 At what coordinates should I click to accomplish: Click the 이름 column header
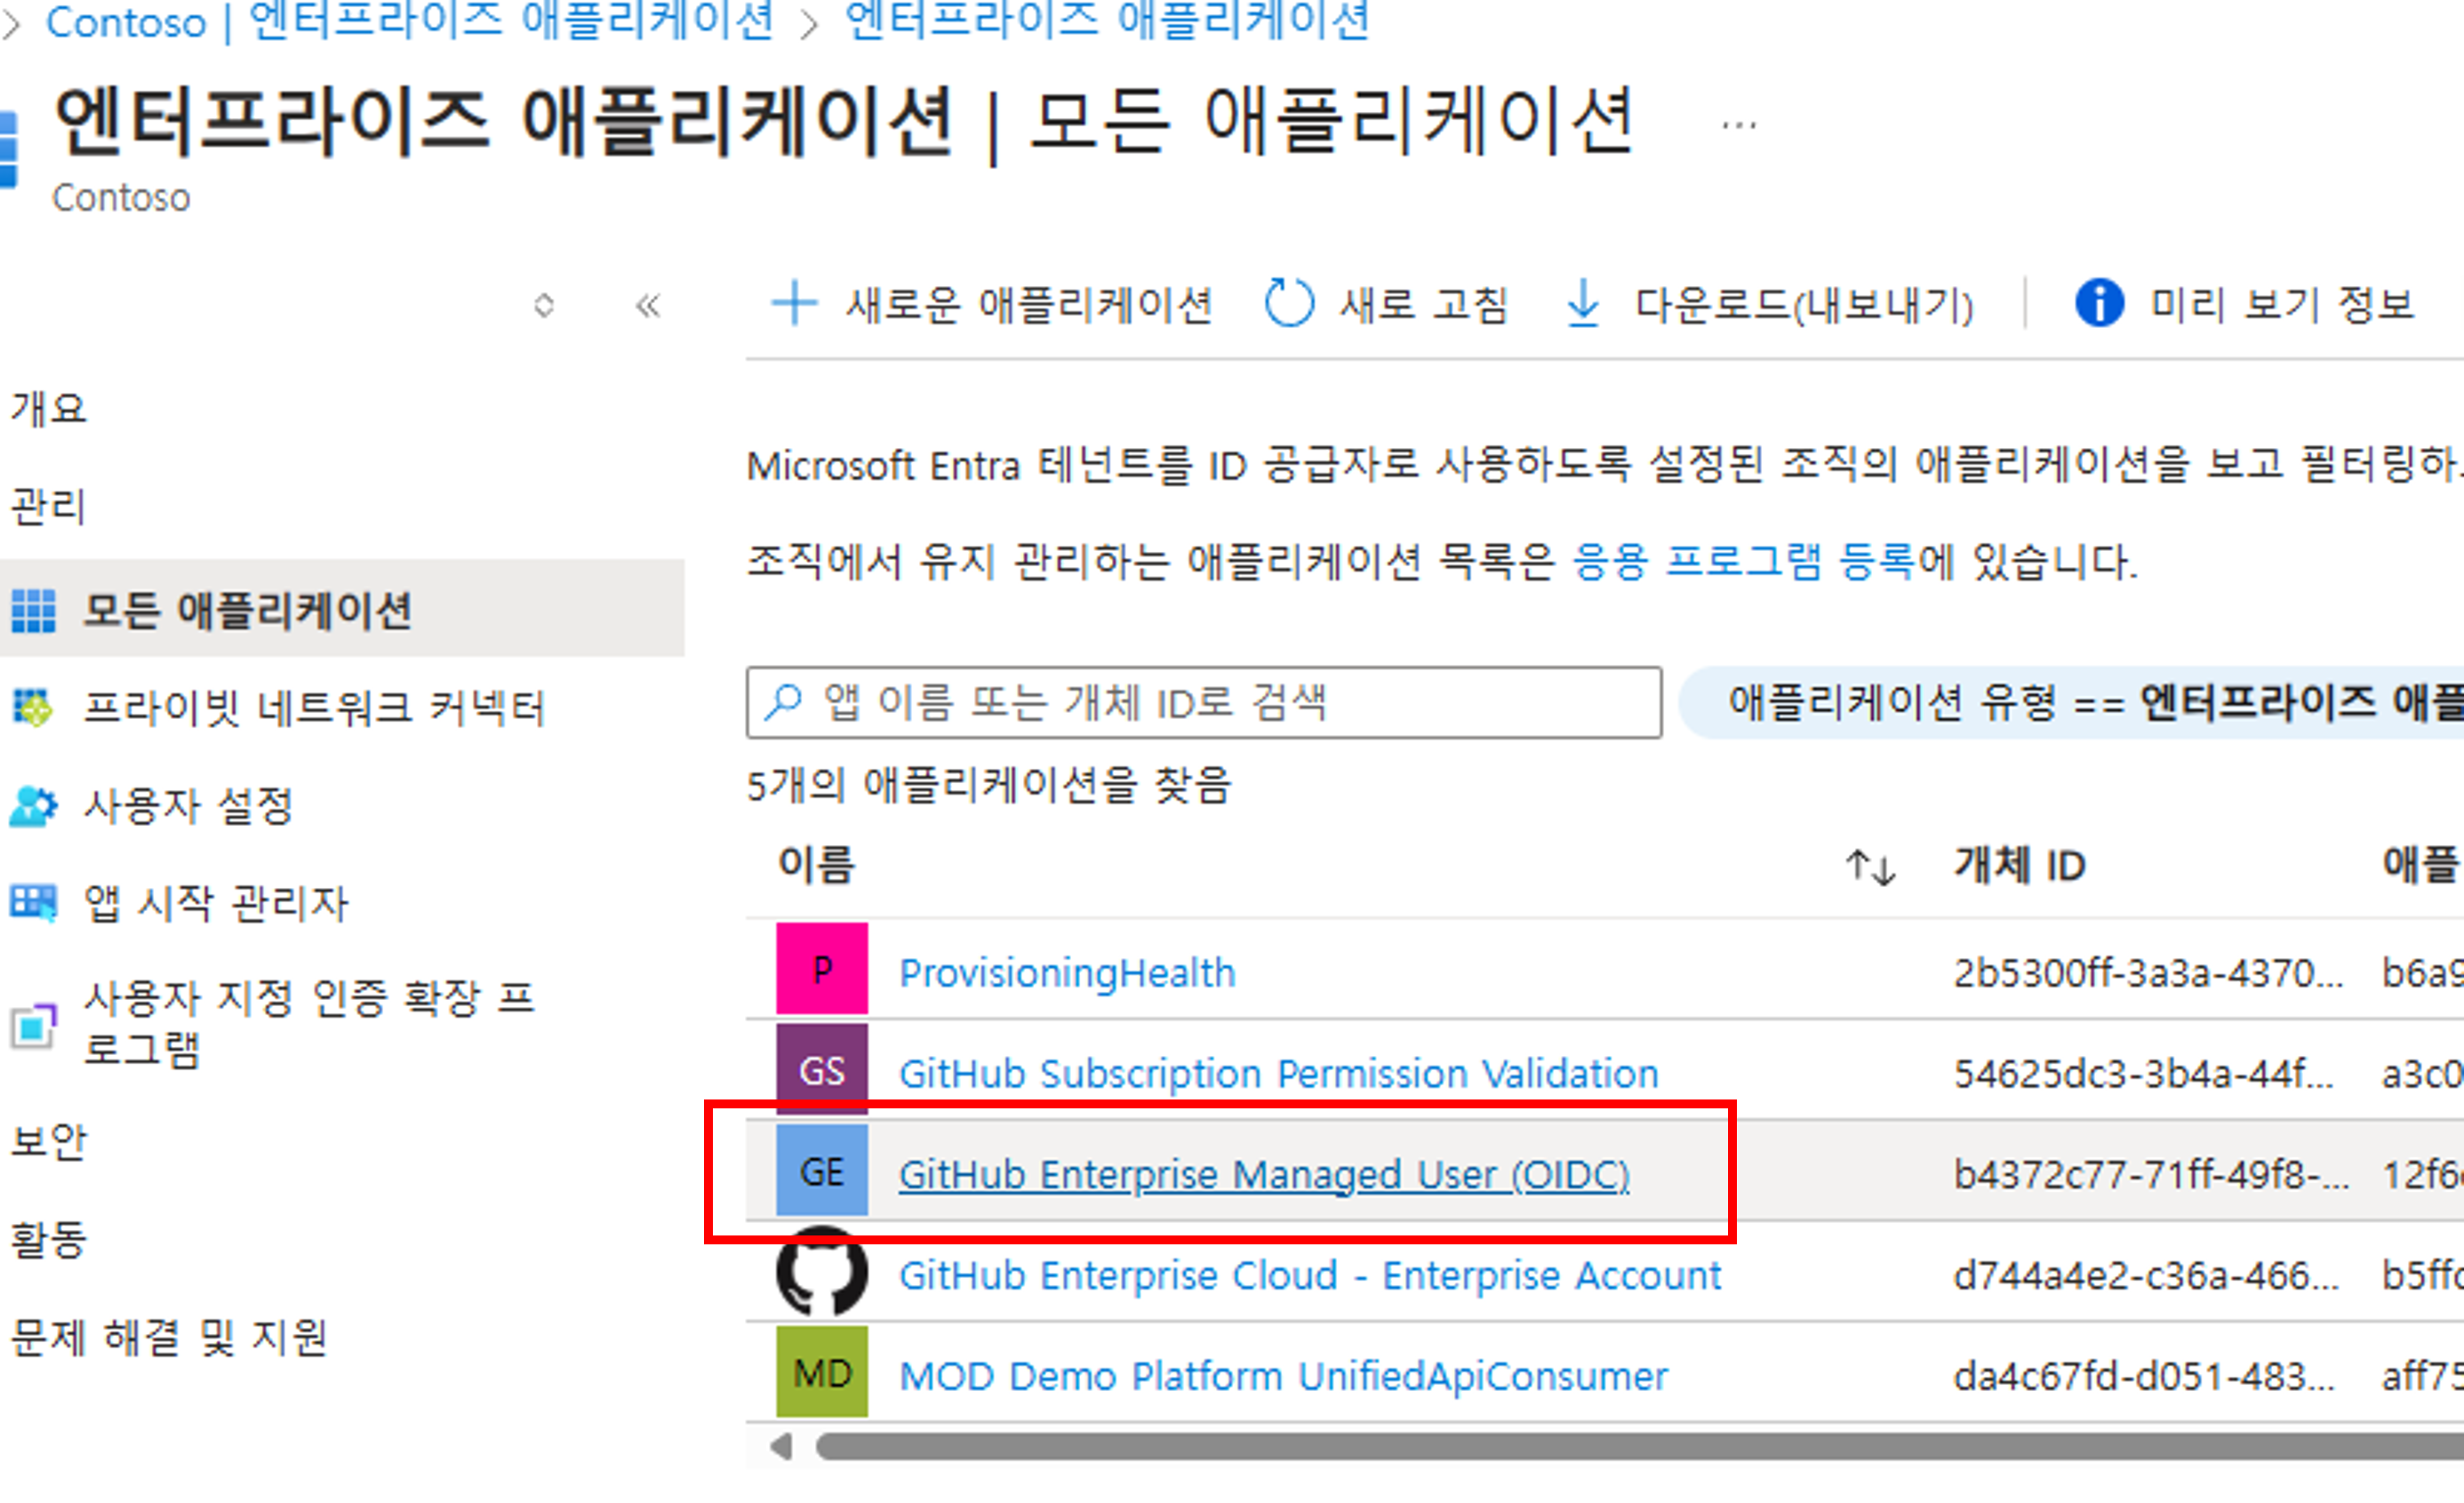point(817,866)
